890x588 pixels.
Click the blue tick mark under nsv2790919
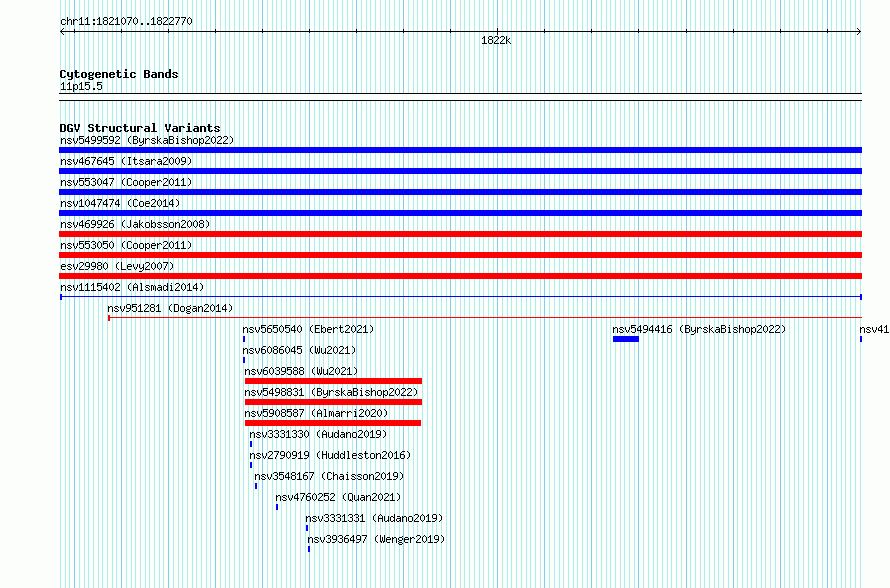tap(251, 465)
